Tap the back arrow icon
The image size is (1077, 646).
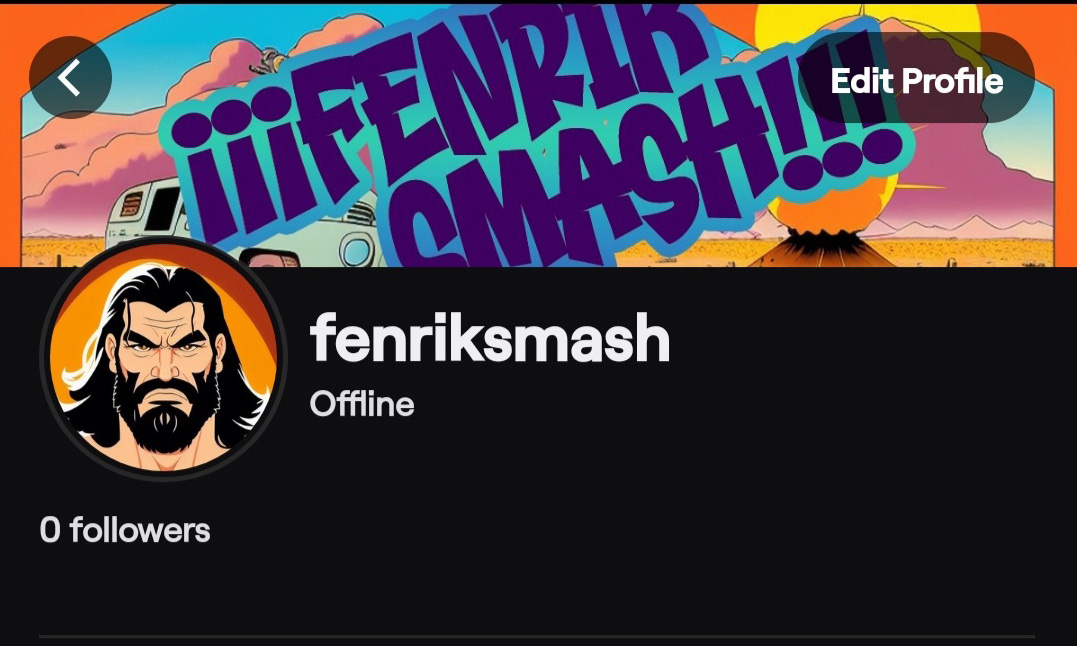click(x=69, y=77)
